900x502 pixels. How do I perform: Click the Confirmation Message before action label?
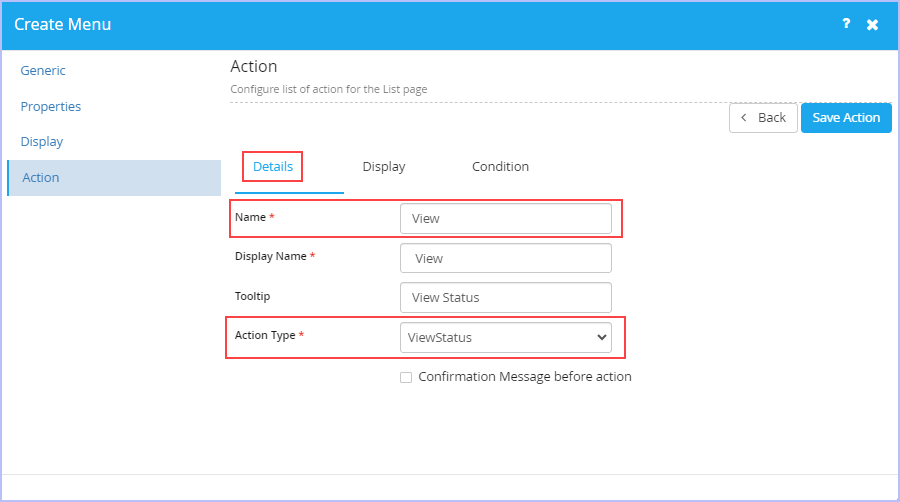525,377
